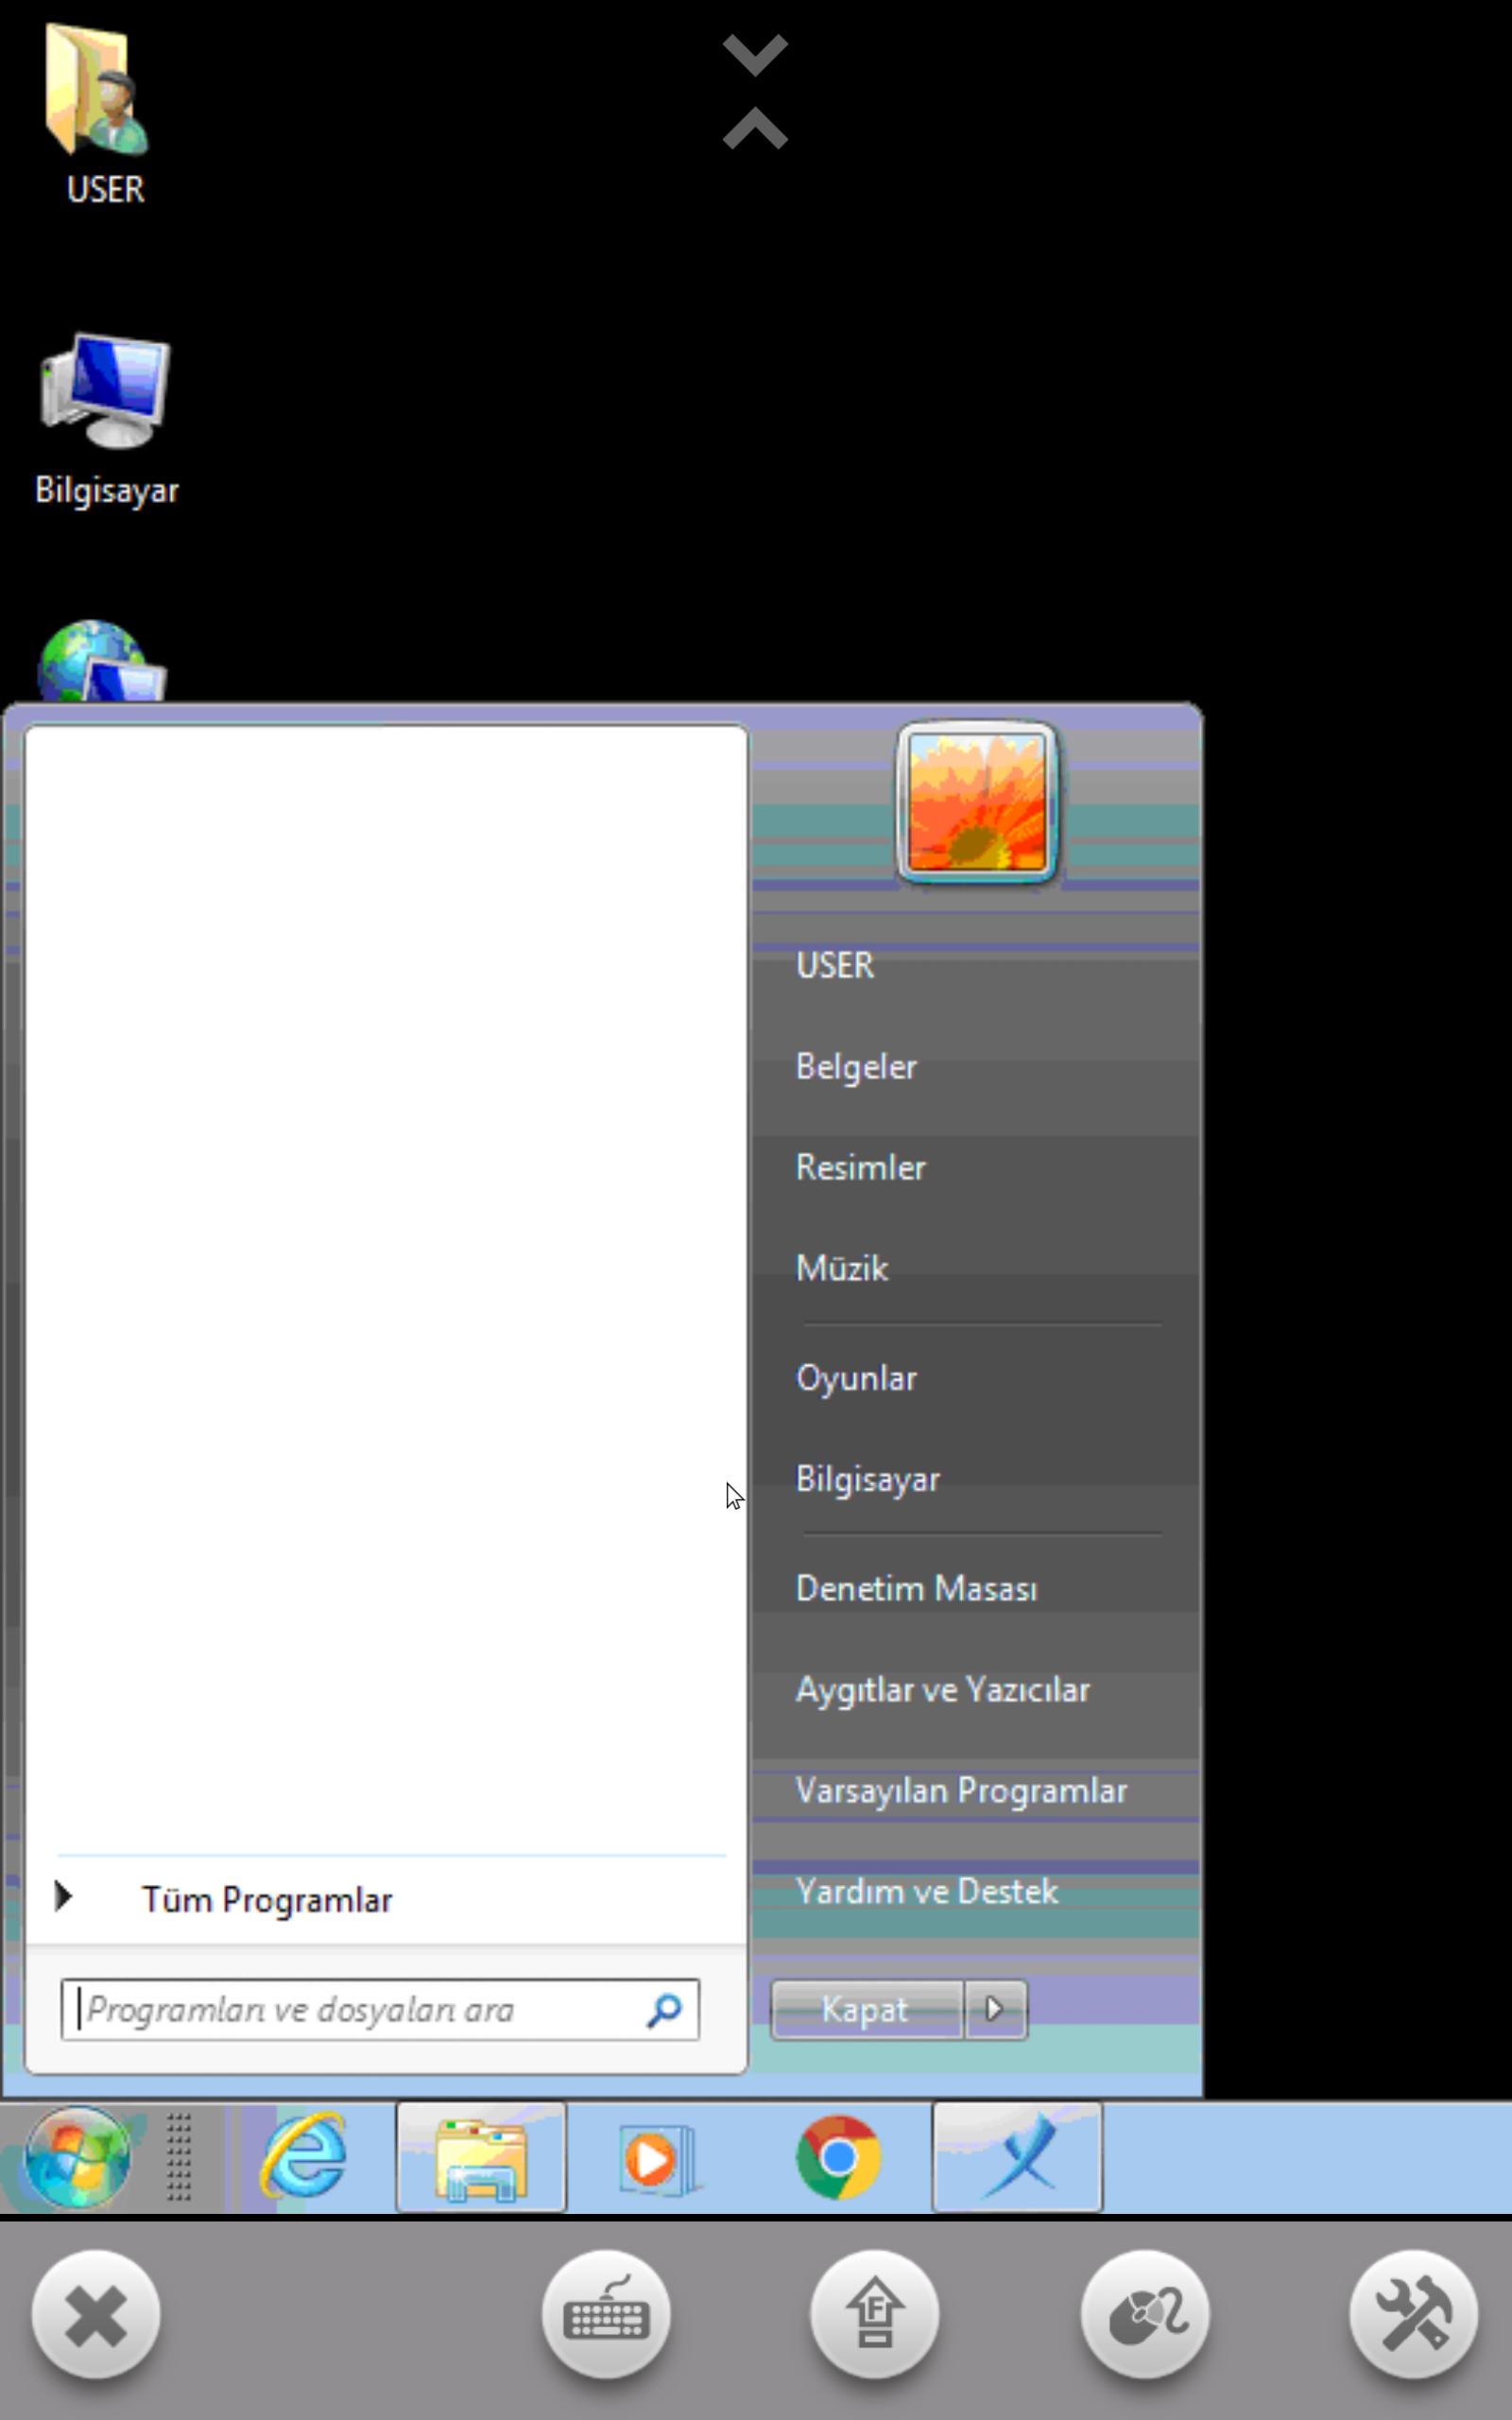Open the tools settings button
The width and height of the screenshot is (1512, 2420).
[1414, 2315]
